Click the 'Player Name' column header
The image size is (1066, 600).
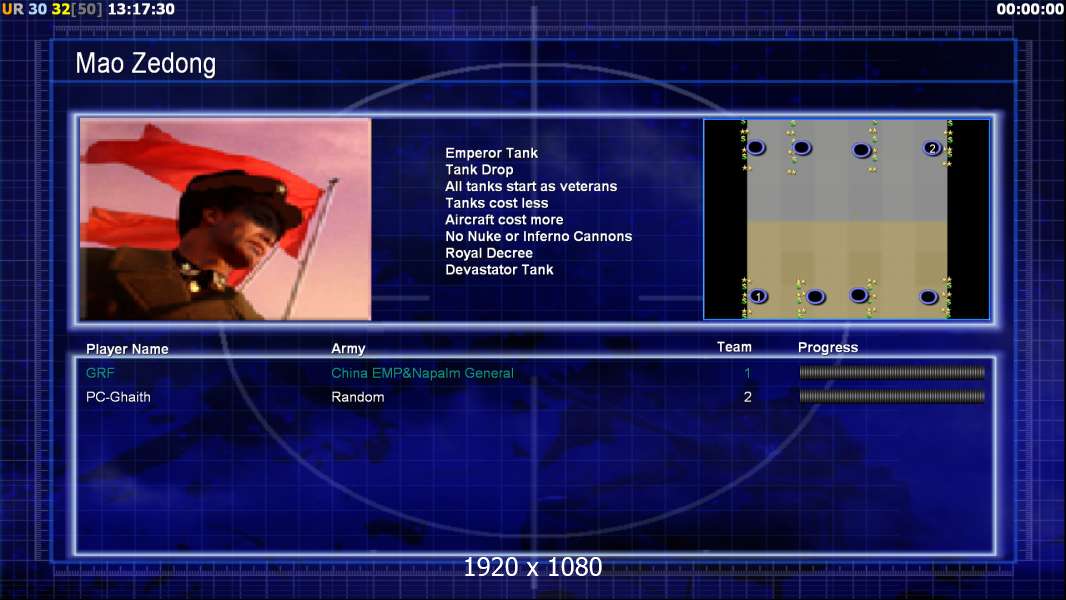tap(127, 349)
